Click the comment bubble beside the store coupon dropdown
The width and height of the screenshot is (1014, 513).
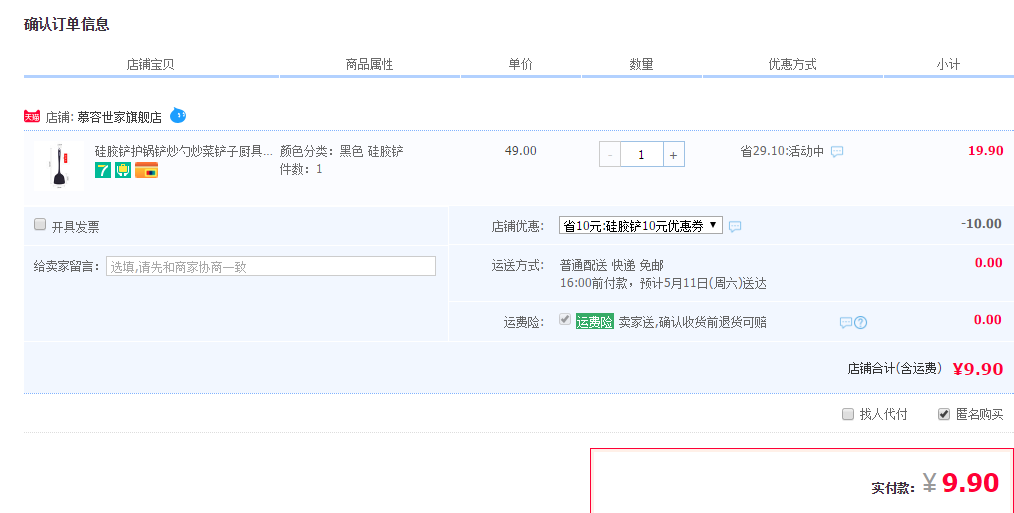pos(735,227)
